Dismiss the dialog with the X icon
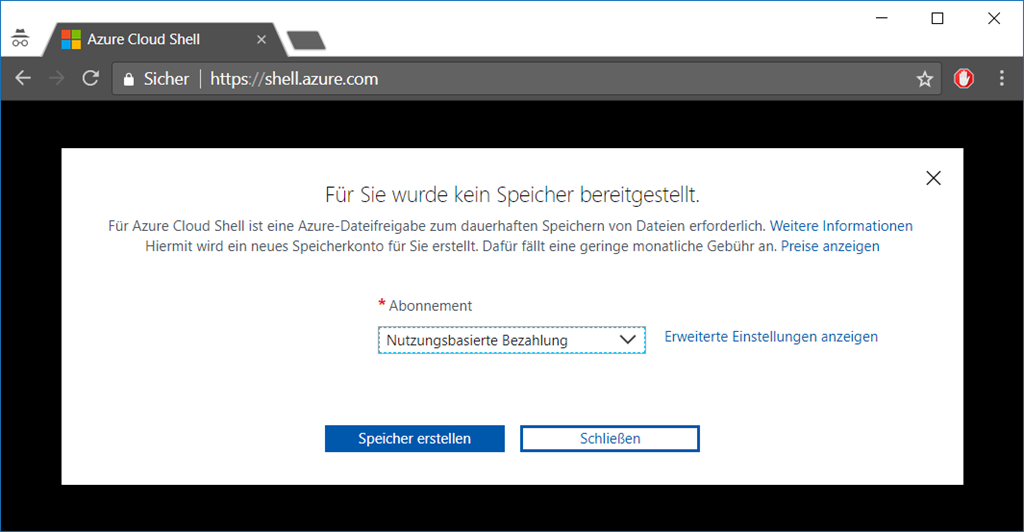The height and width of the screenshot is (532, 1024). [x=933, y=178]
